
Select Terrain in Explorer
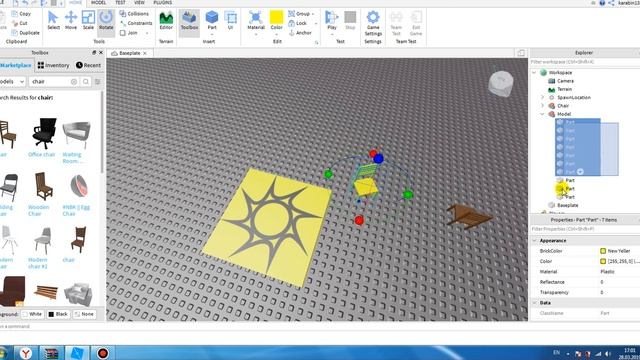[x=564, y=89]
